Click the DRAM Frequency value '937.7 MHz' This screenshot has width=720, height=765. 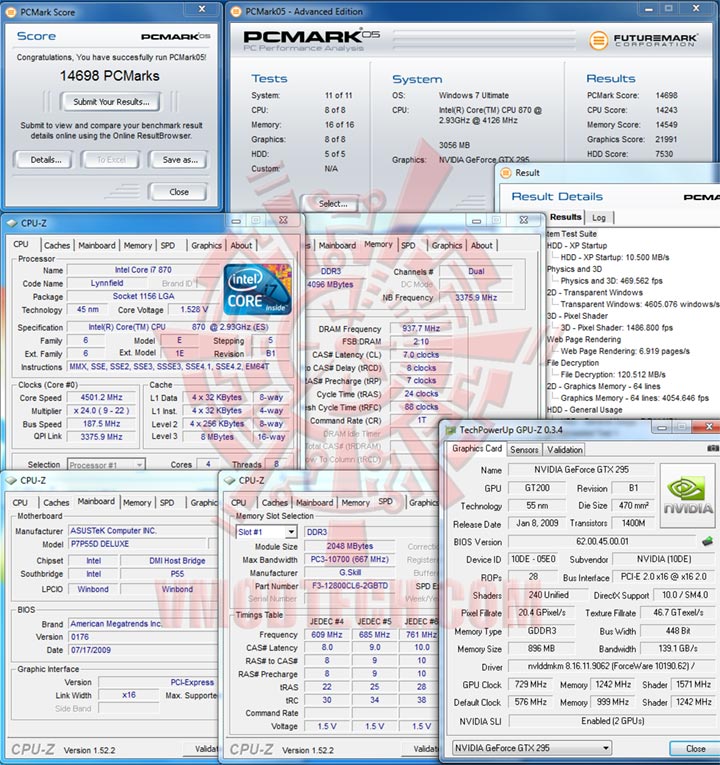pos(421,328)
